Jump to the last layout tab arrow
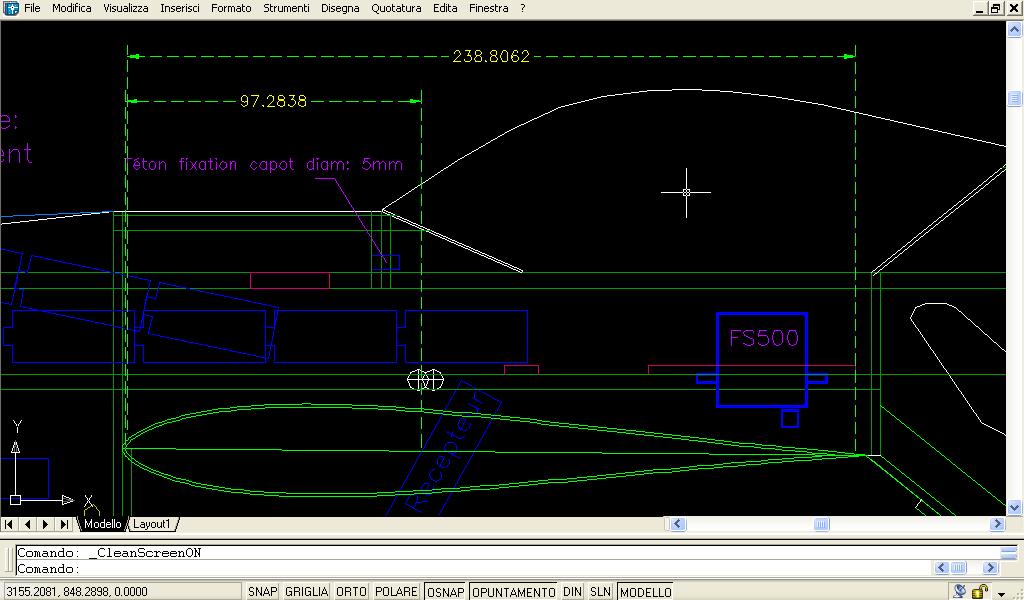The width and height of the screenshot is (1024, 600). [x=64, y=524]
